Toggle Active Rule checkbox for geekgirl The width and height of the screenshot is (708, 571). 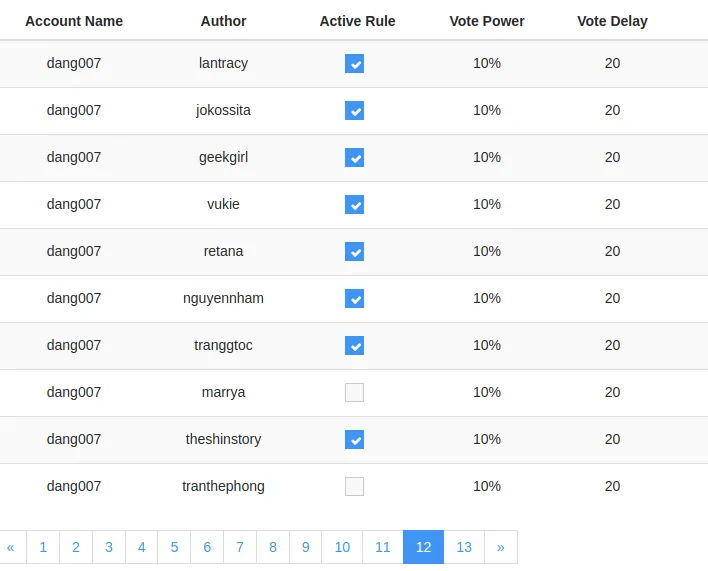(x=354, y=158)
